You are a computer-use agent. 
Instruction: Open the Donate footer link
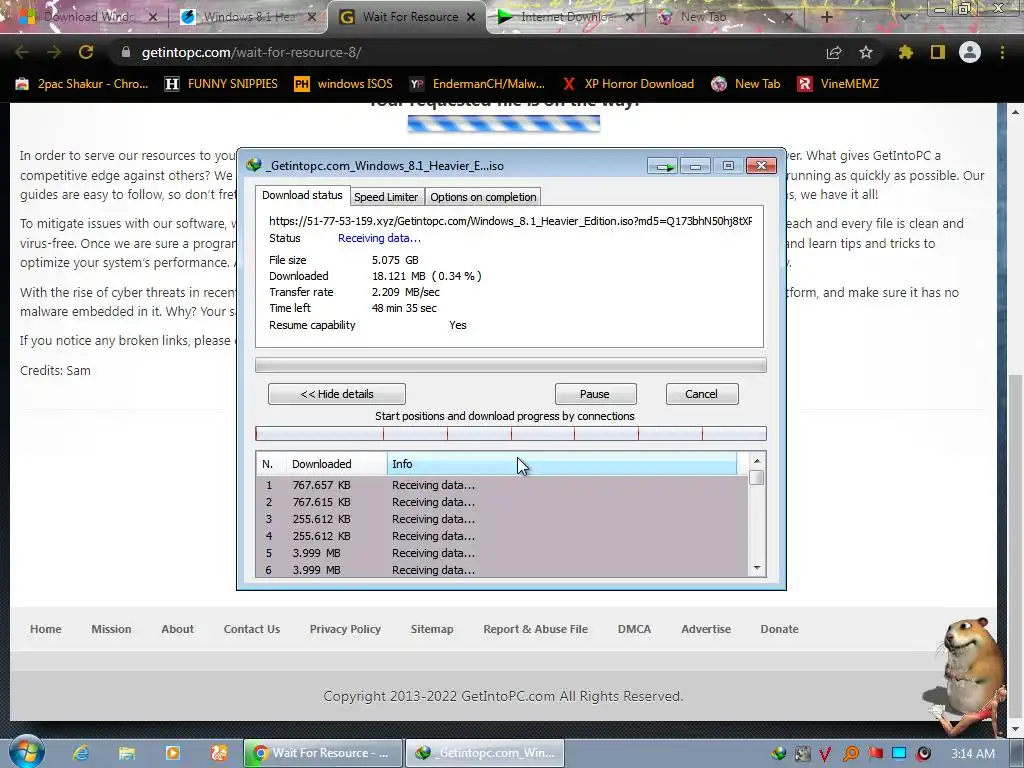[779, 629]
